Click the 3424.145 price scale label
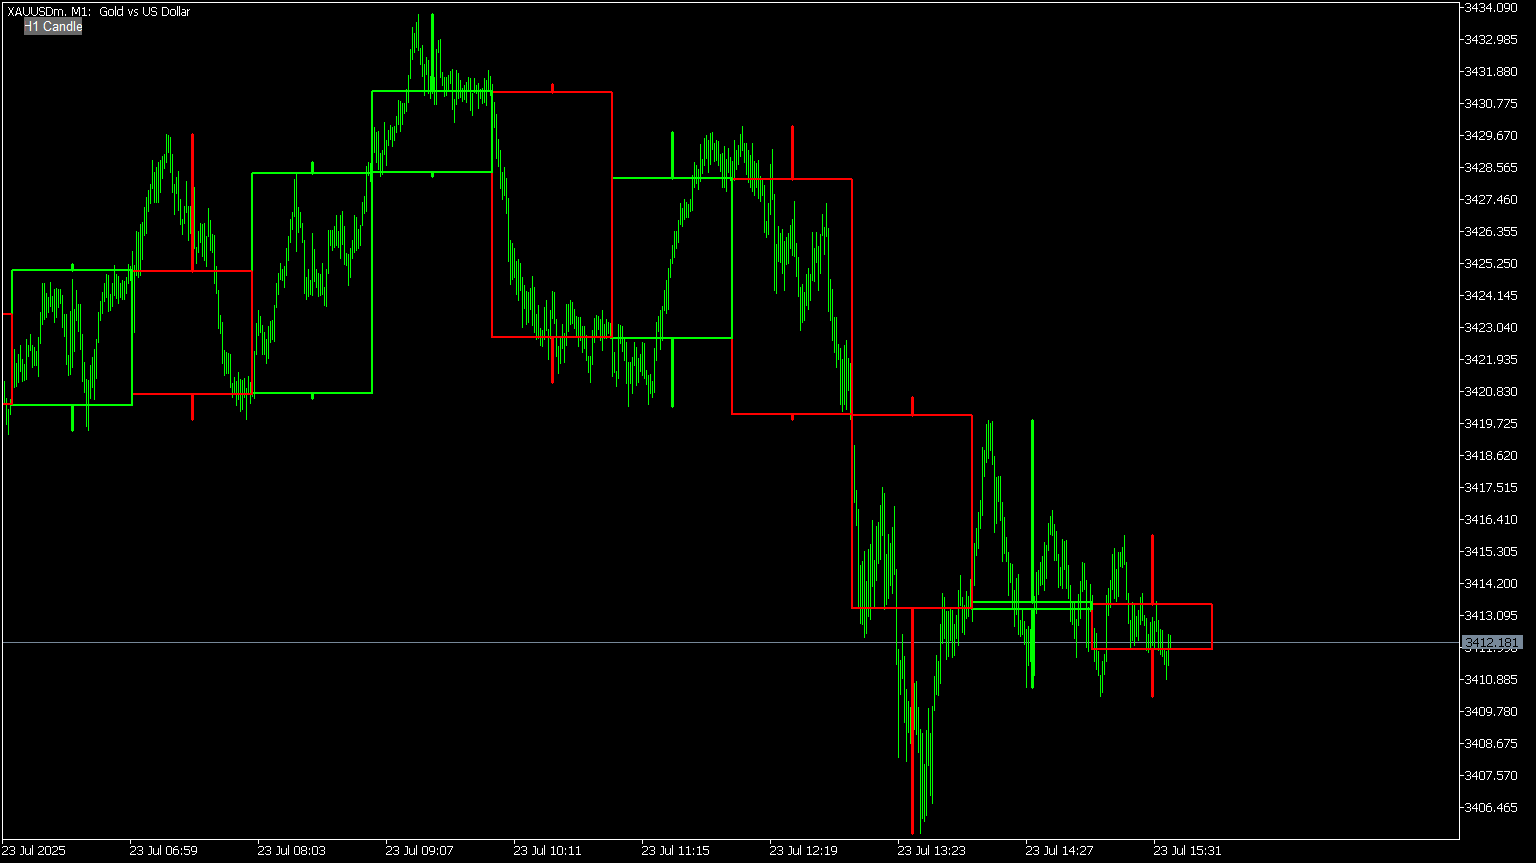Image resolution: width=1536 pixels, height=863 pixels. pyautogui.click(x=1491, y=296)
